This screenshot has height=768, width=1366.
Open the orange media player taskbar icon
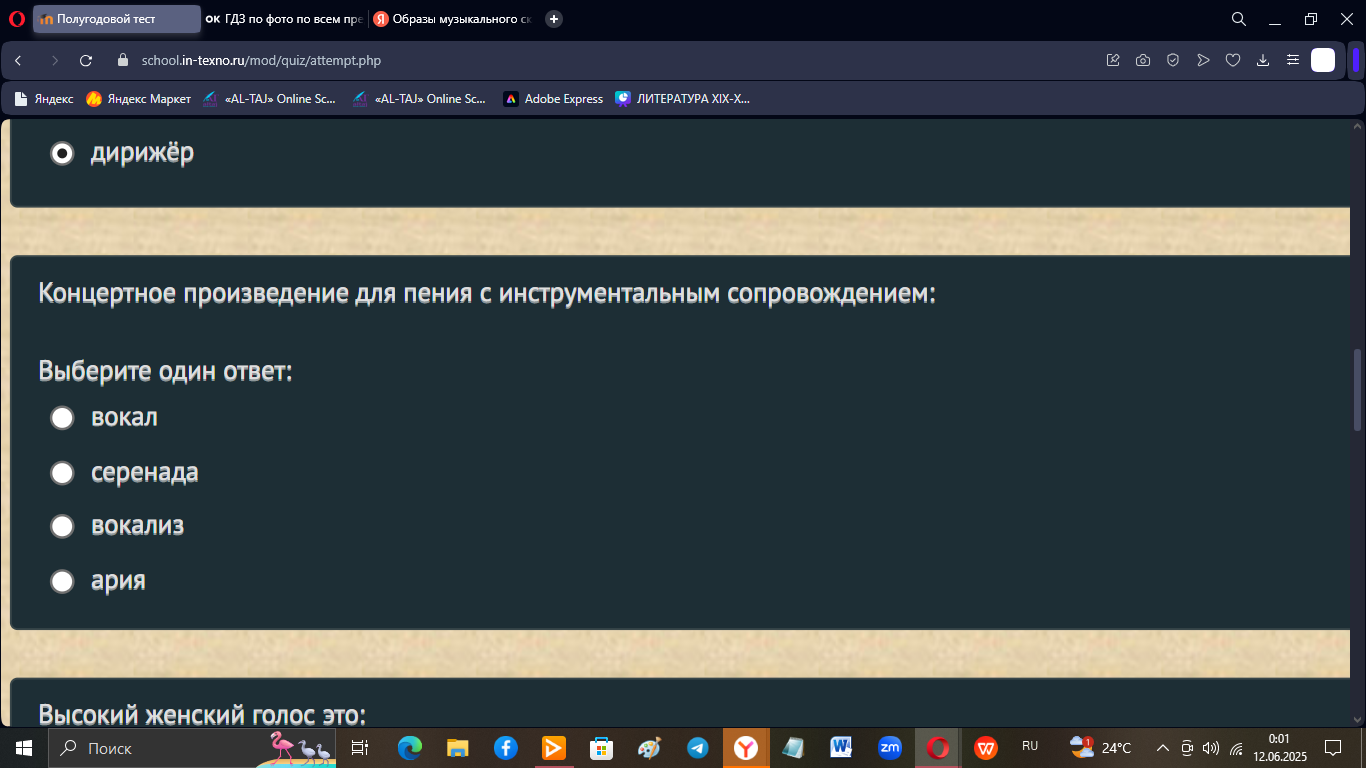coord(553,748)
